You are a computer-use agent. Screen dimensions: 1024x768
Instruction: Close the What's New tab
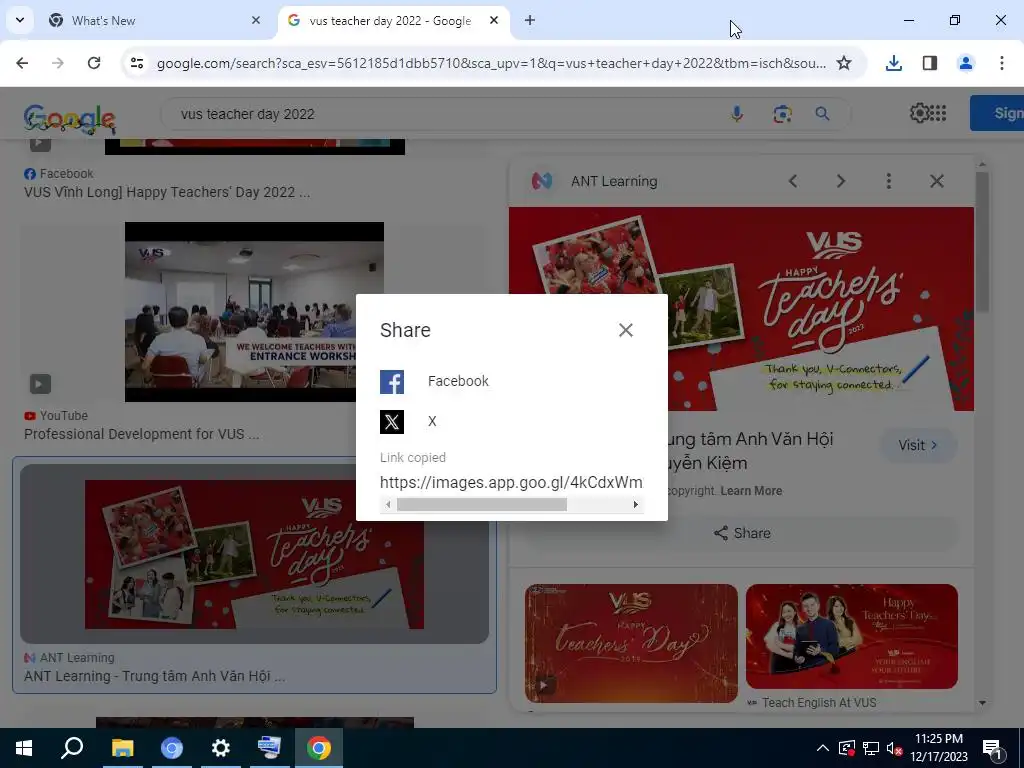(255, 21)
